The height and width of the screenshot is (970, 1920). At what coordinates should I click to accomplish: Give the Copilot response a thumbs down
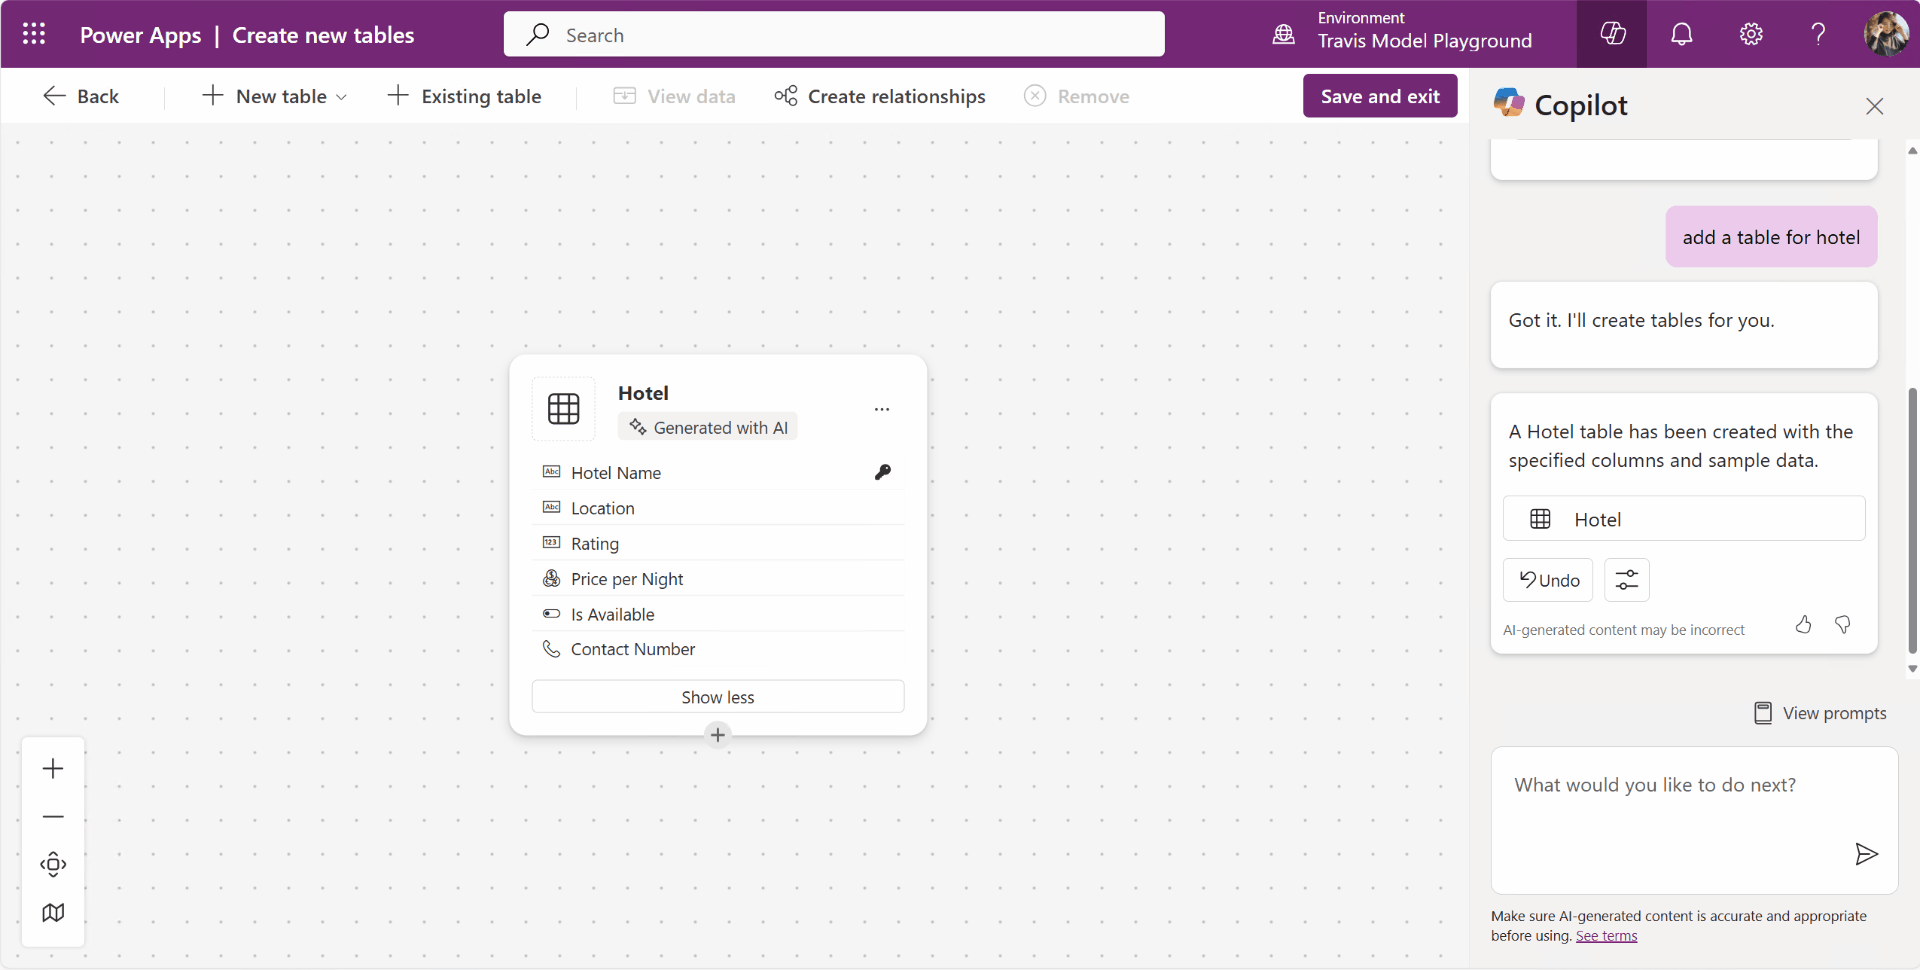pos(1843,624)
